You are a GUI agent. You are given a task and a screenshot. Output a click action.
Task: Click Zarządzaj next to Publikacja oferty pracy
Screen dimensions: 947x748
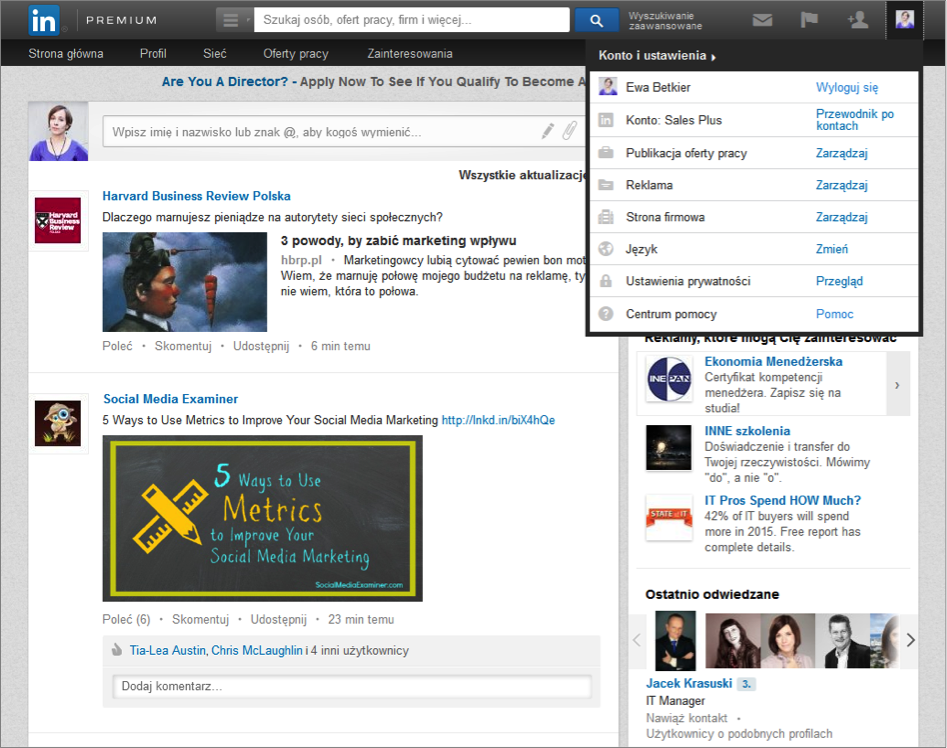(x=841, y=153)
